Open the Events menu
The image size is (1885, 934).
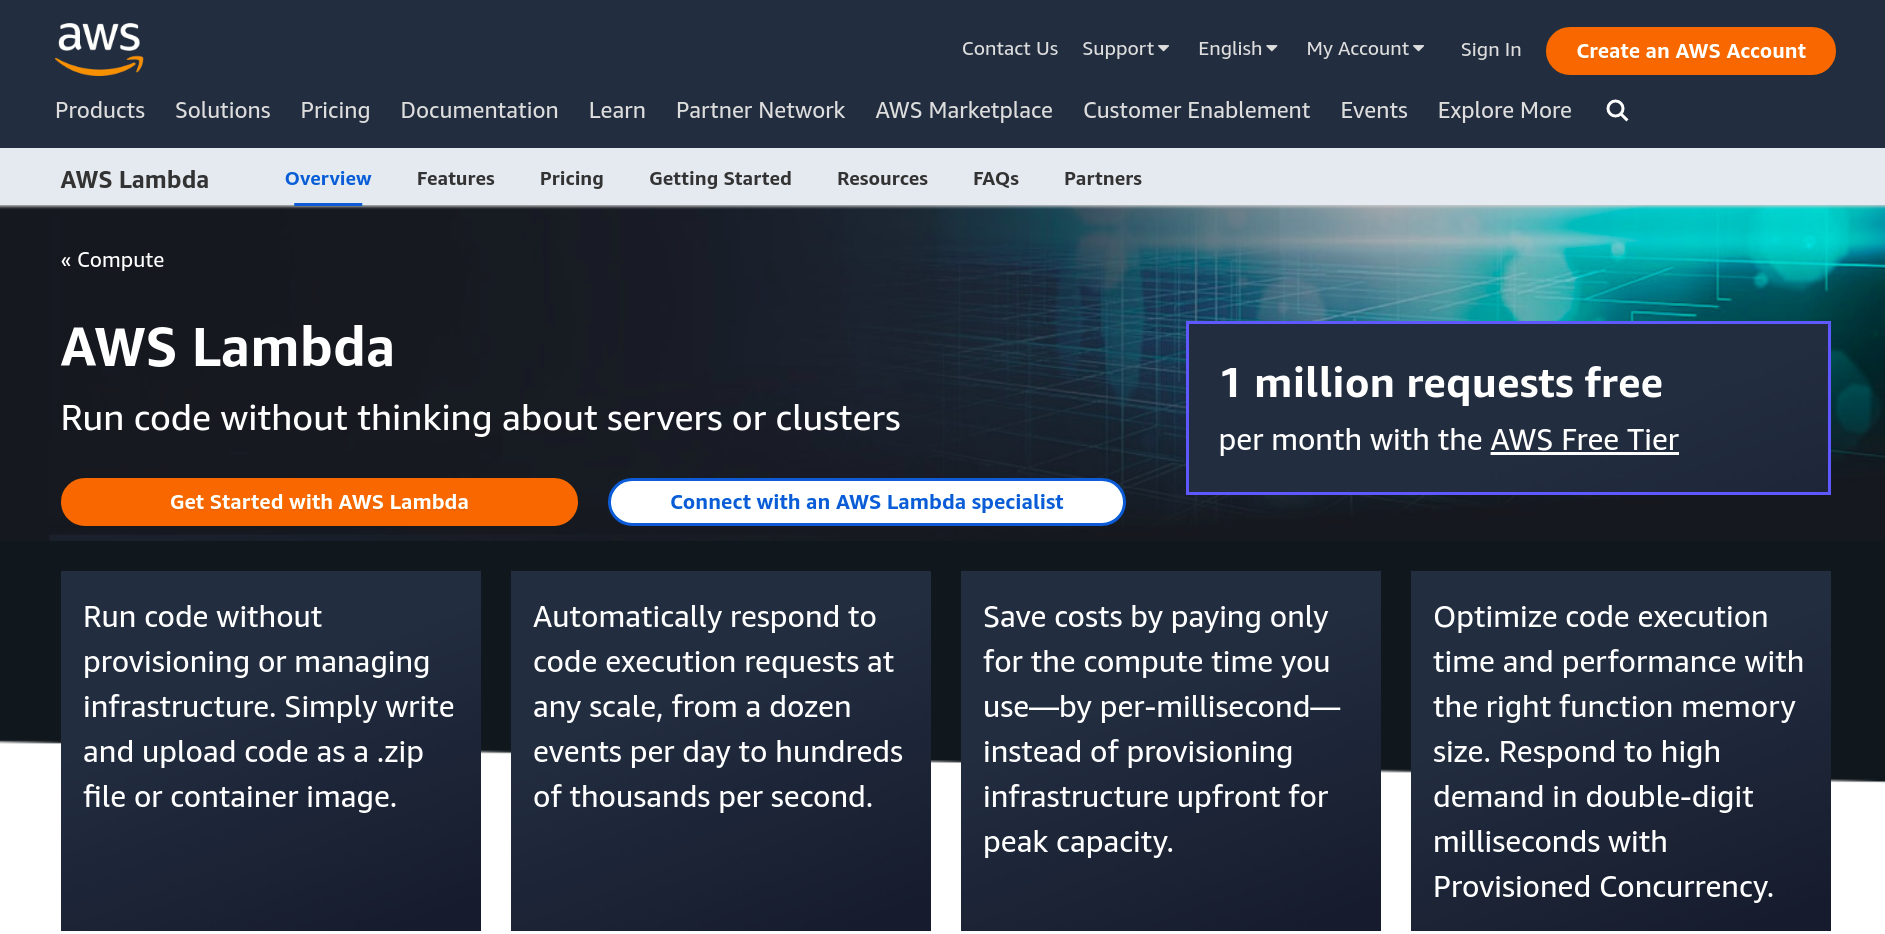click(x=1373, y=110)
